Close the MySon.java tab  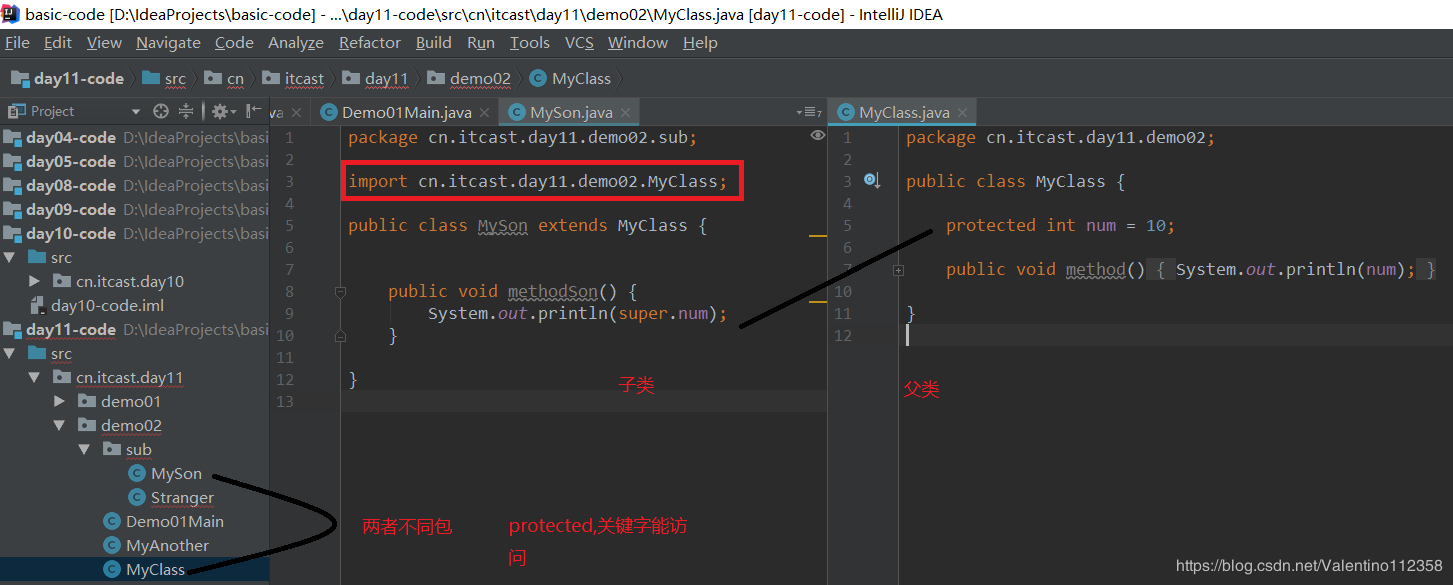[627, 113]
